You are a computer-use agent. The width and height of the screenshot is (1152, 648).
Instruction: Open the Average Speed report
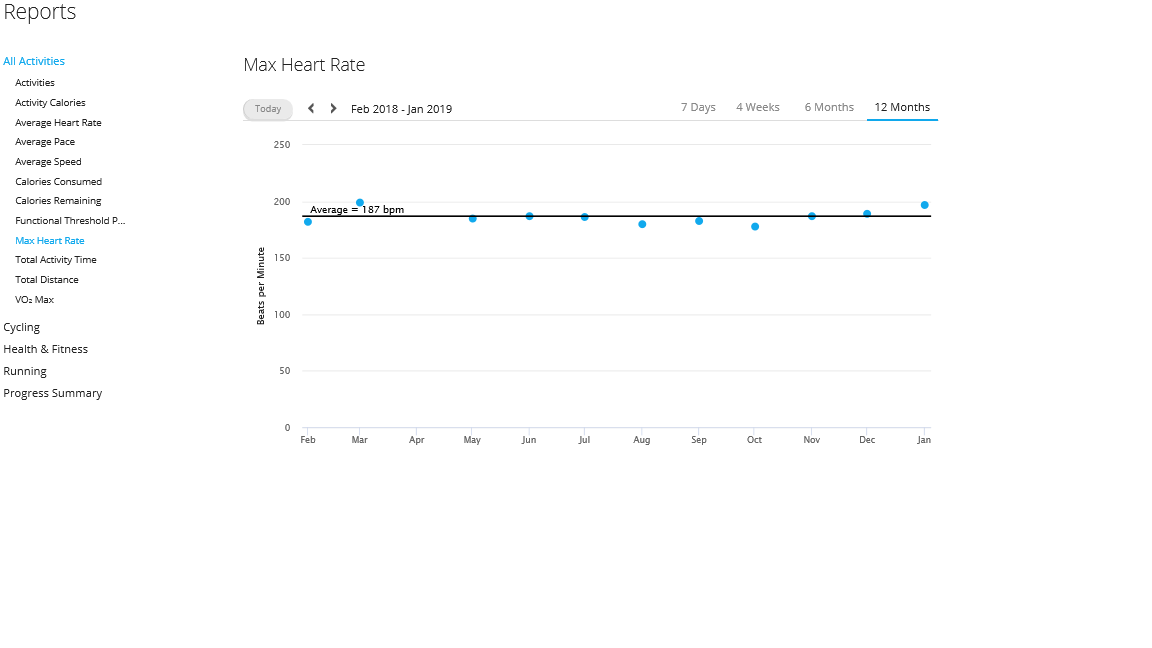48,162
